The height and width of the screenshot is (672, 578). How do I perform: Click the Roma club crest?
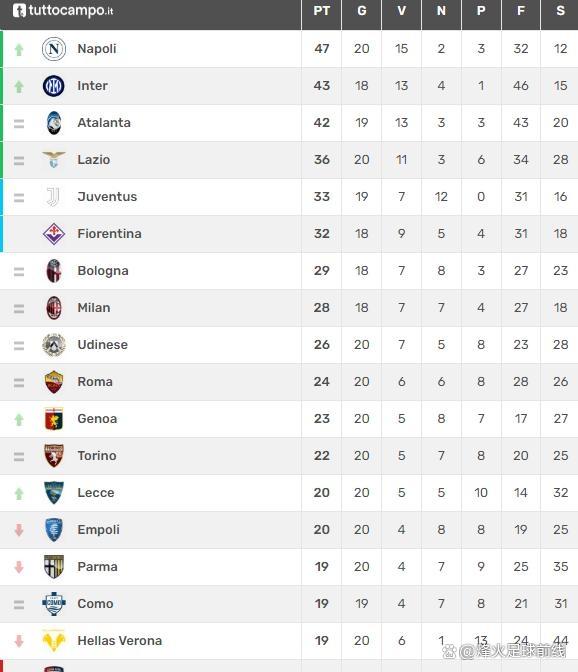(x=54, y=382)
